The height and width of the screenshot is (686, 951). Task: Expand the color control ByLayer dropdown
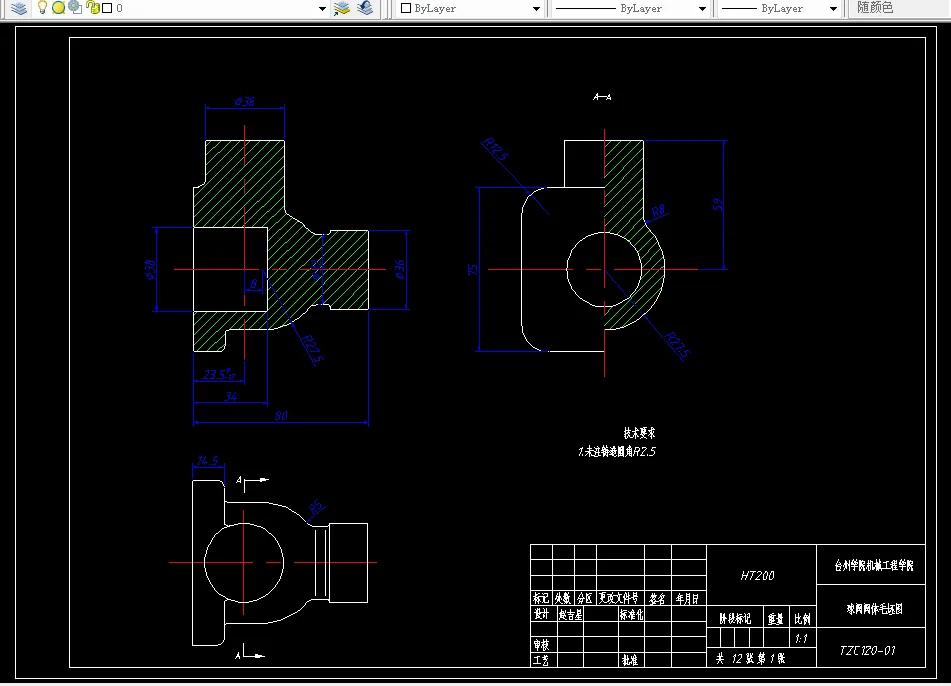(536, 9)
